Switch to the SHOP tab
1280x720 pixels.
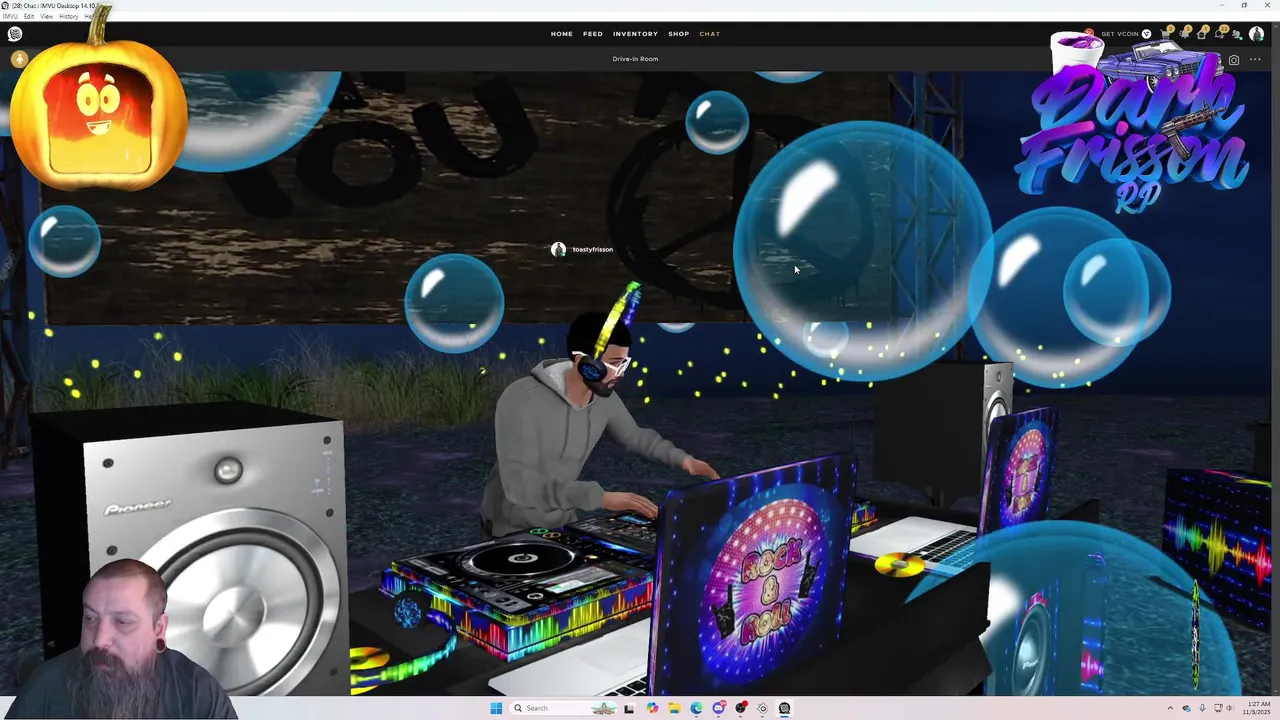678,34
